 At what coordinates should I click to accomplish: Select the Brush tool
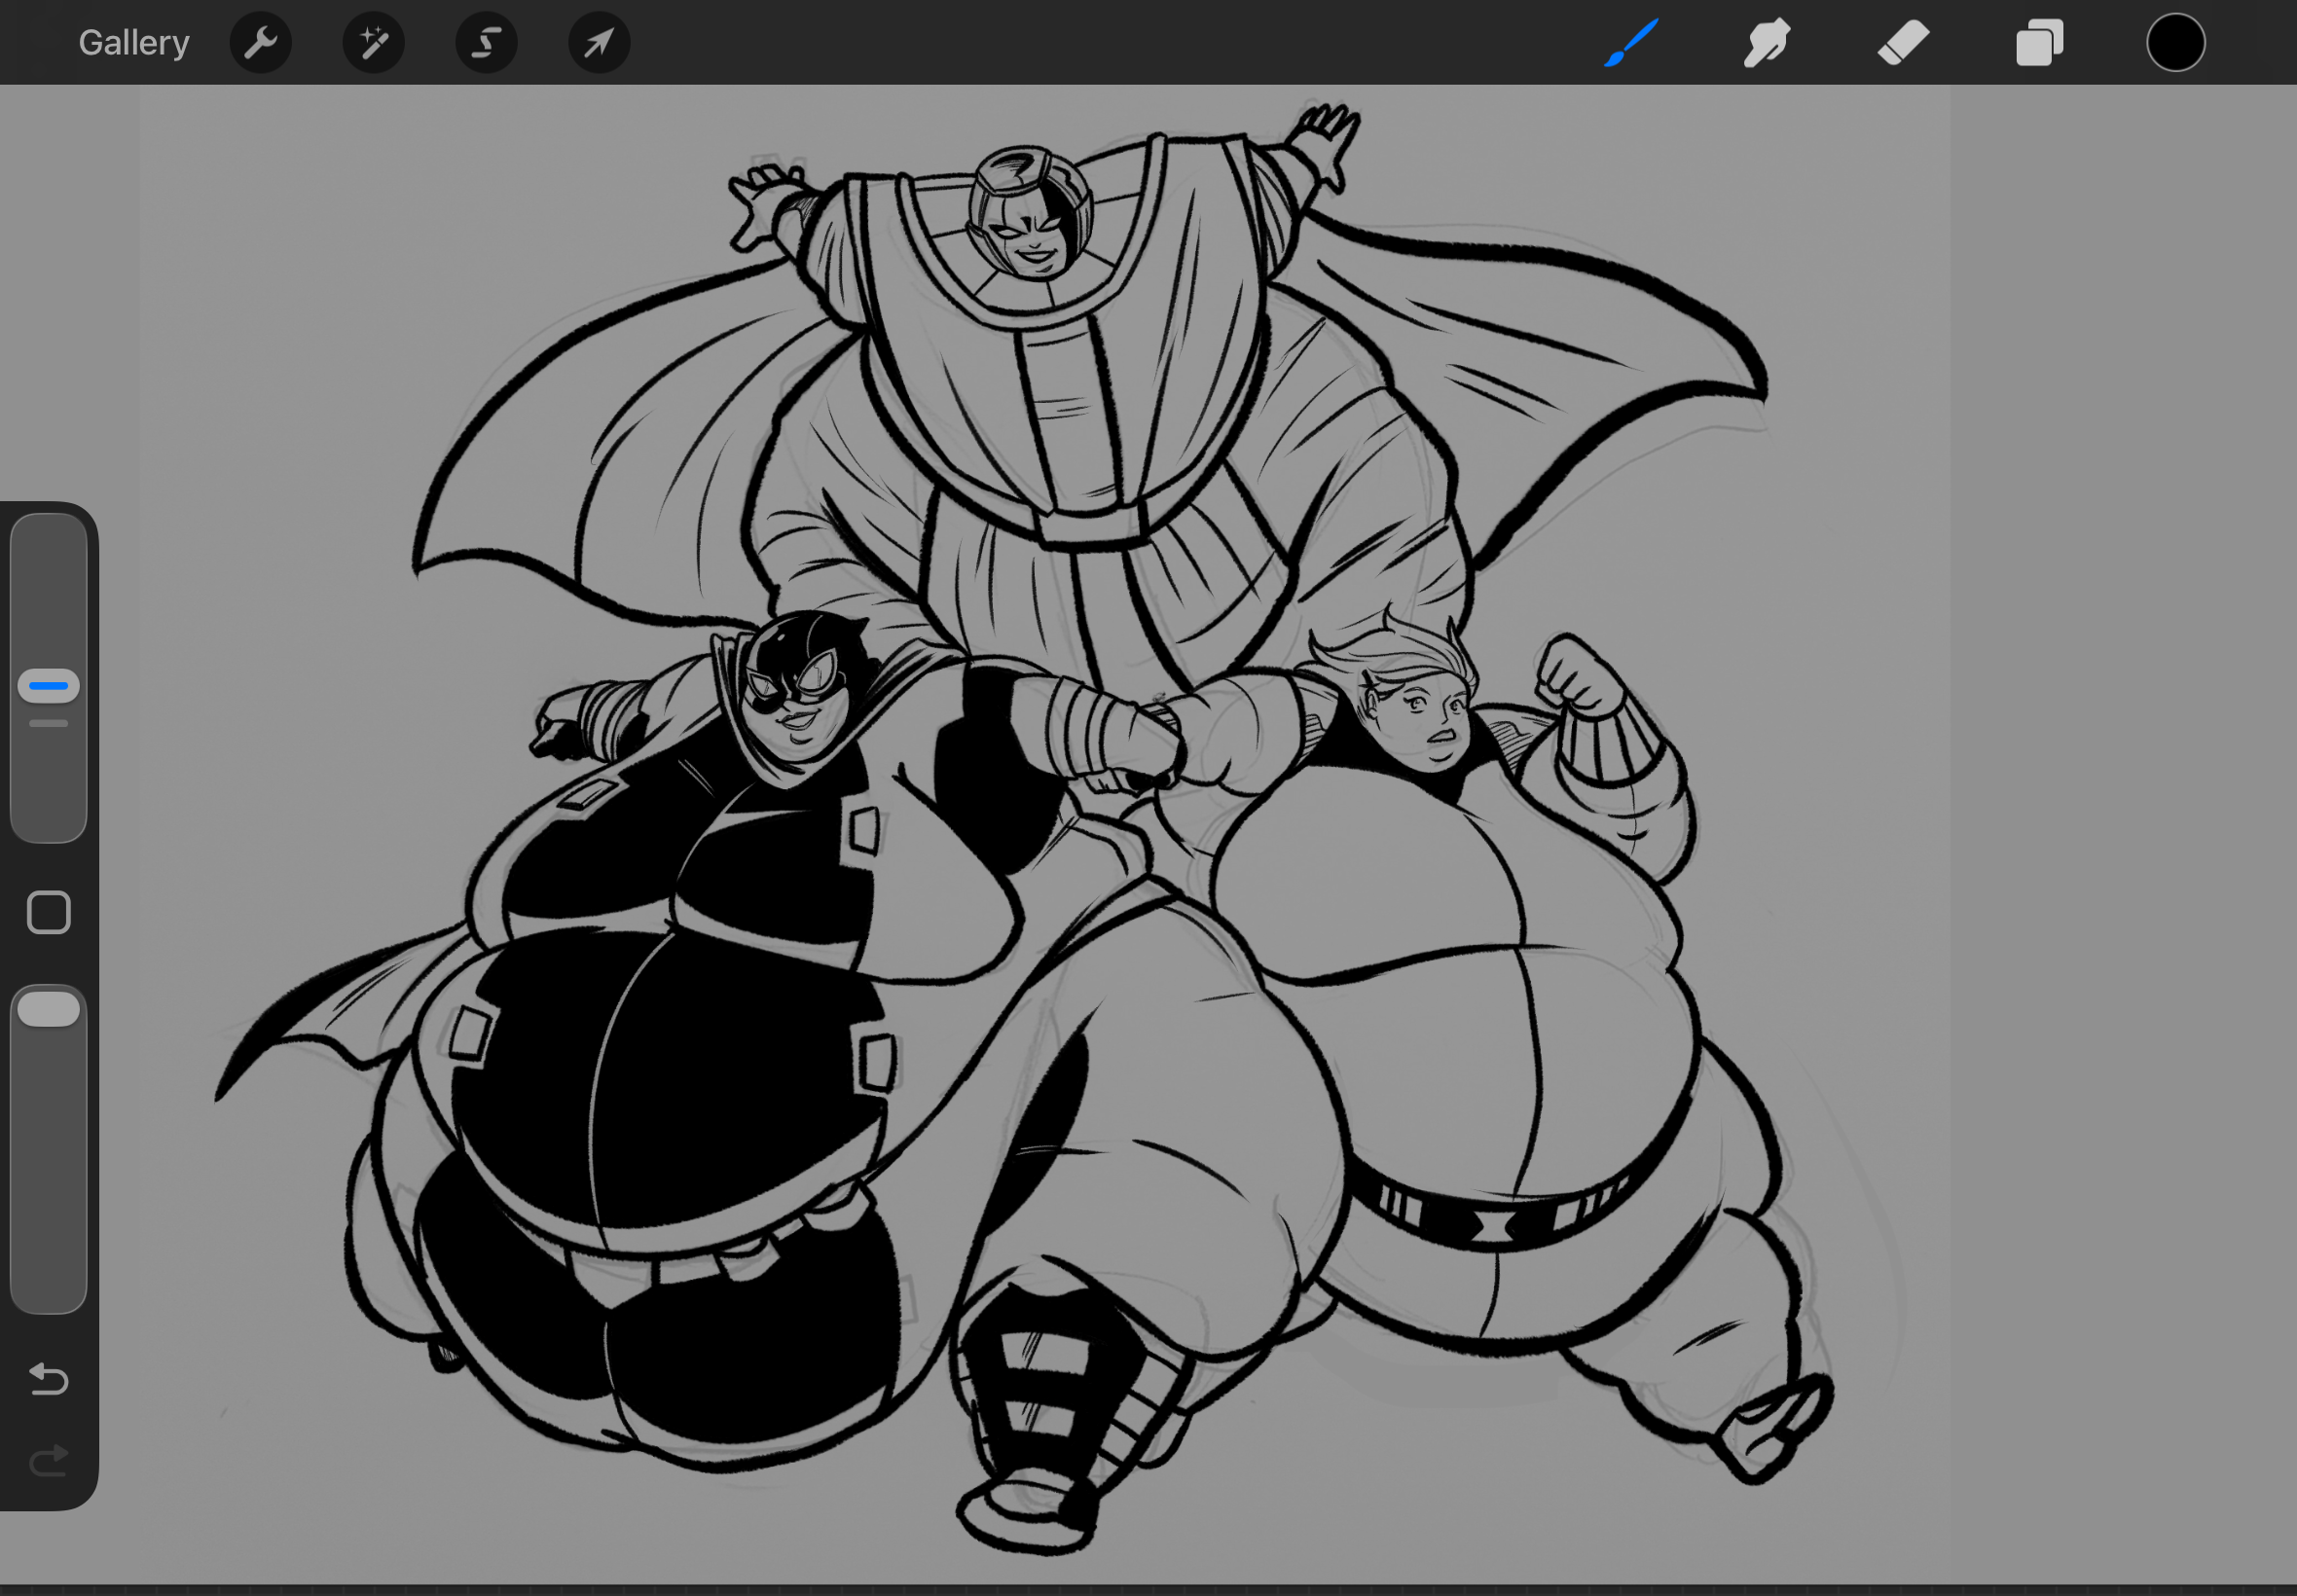tap(1631, 43)
